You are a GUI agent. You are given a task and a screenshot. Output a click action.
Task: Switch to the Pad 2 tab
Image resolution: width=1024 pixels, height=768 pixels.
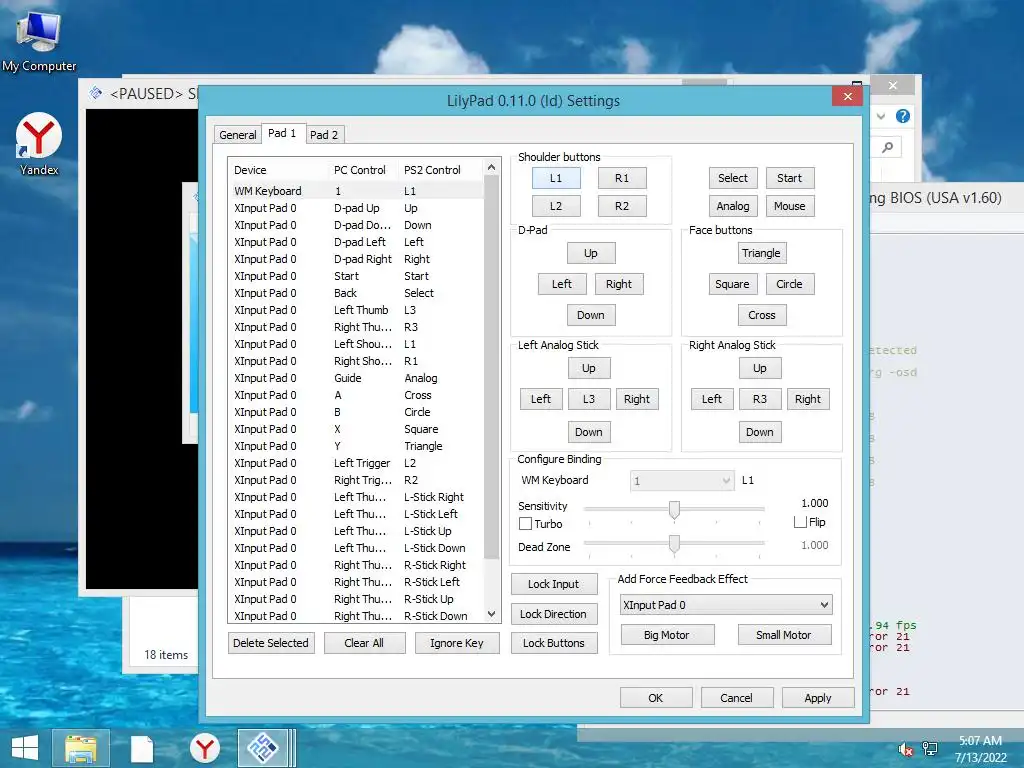324,135
